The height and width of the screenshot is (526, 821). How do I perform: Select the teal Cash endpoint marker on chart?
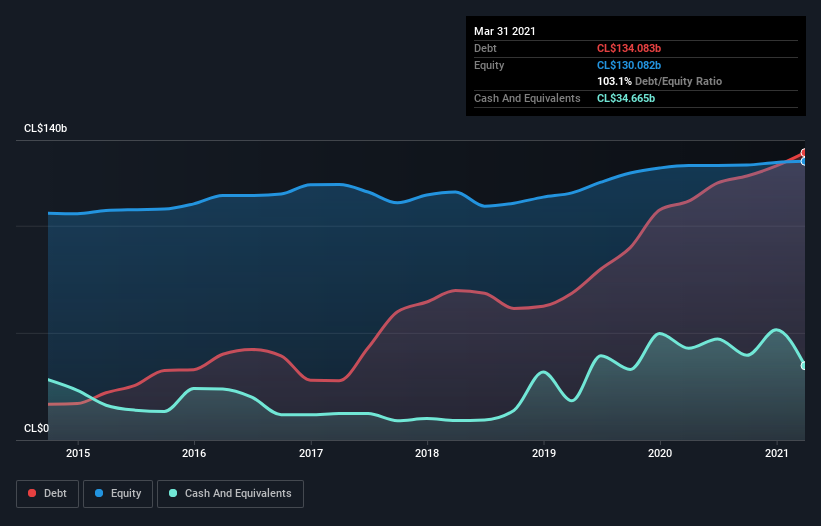point(804,365)
